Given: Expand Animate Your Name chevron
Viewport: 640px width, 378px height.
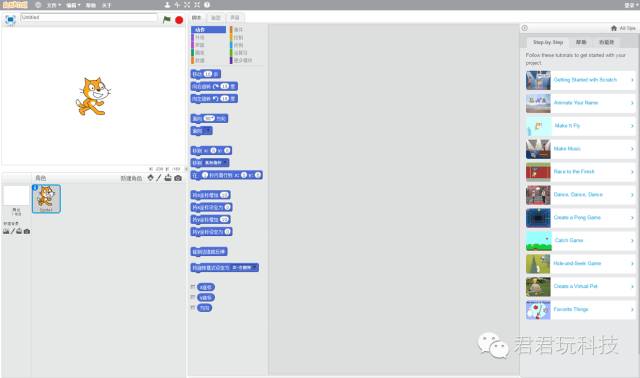Looking at the screenshot, I should pyautogui.click(x=632, y=103).
